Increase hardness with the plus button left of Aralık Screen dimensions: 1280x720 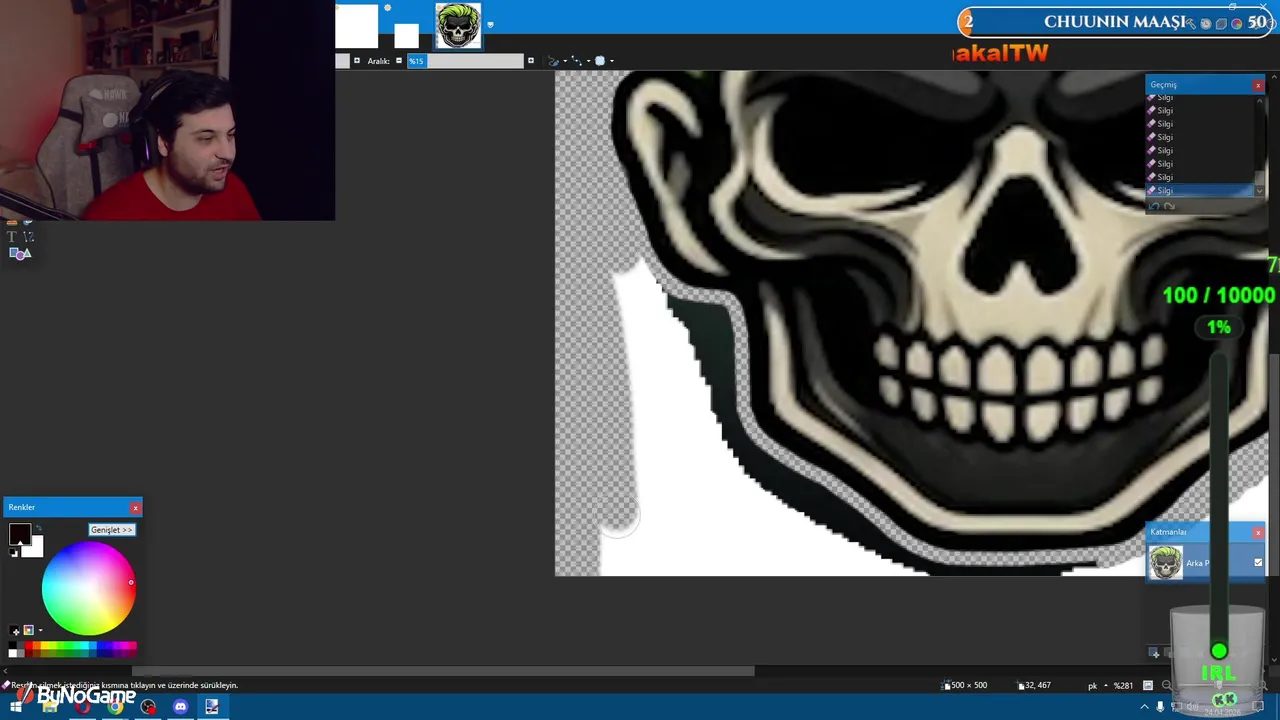tap(357, 61)
